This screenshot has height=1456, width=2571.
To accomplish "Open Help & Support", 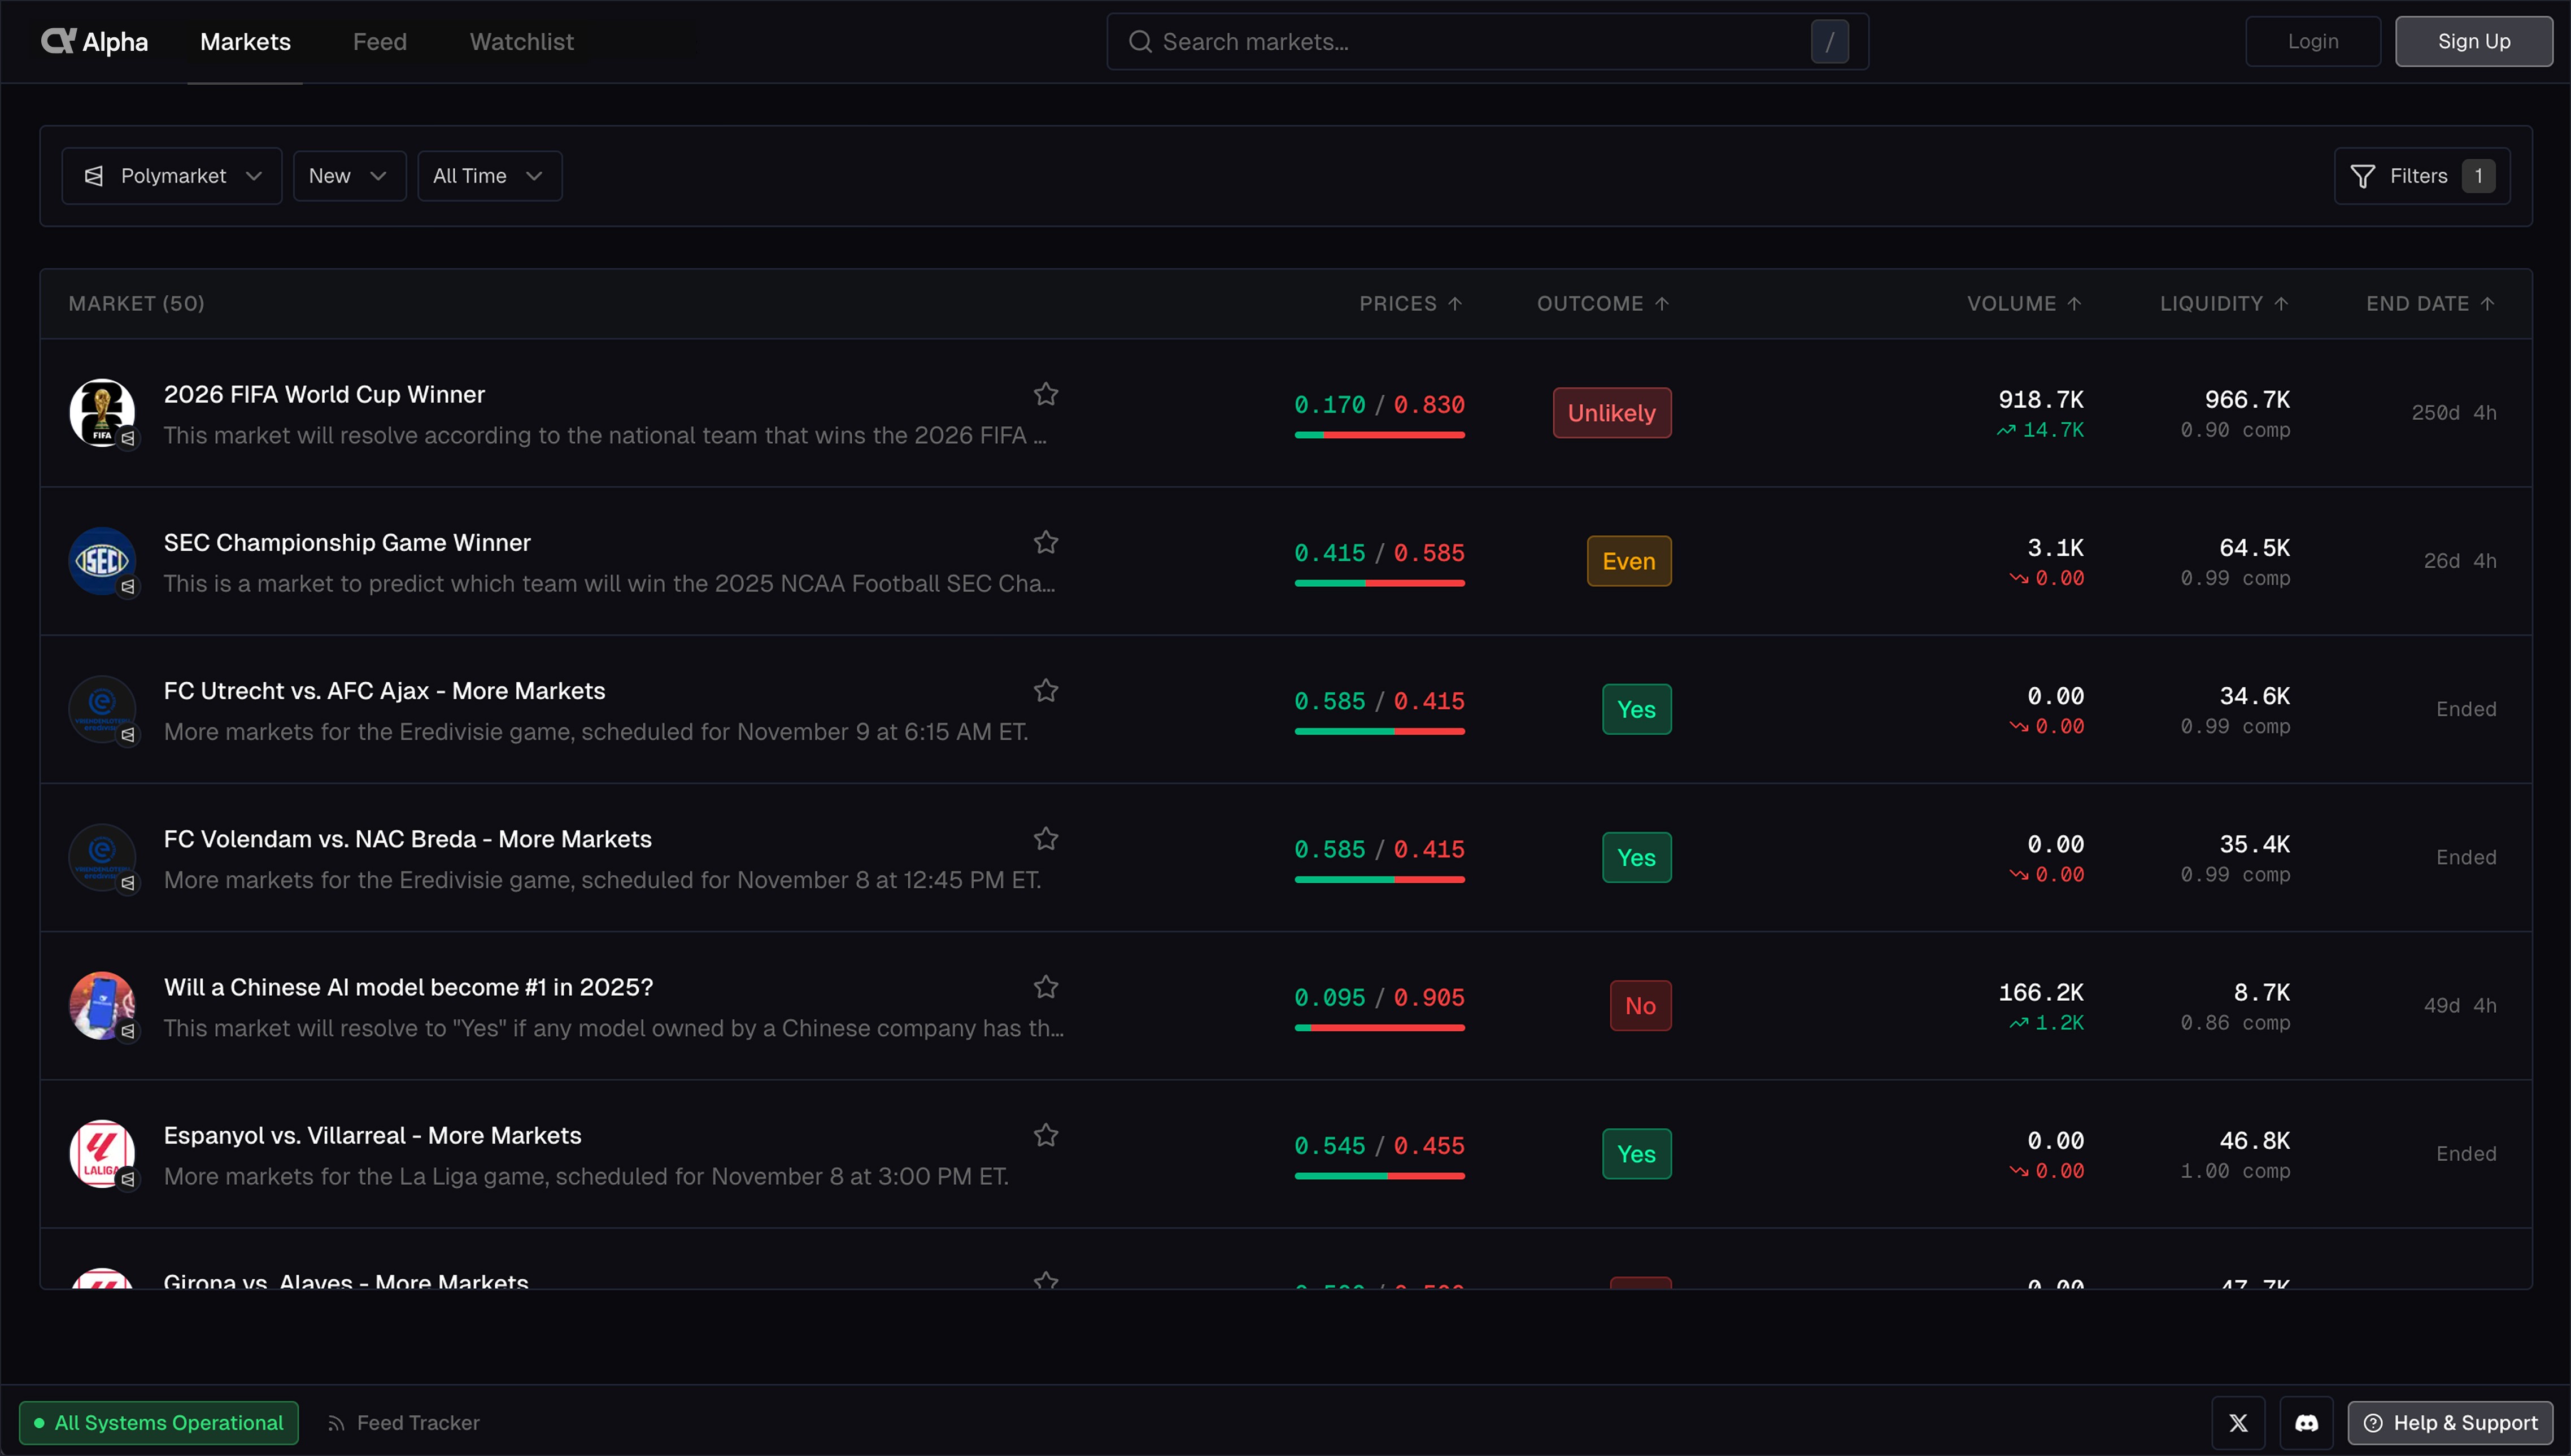I will (x=2450, y=1423).
